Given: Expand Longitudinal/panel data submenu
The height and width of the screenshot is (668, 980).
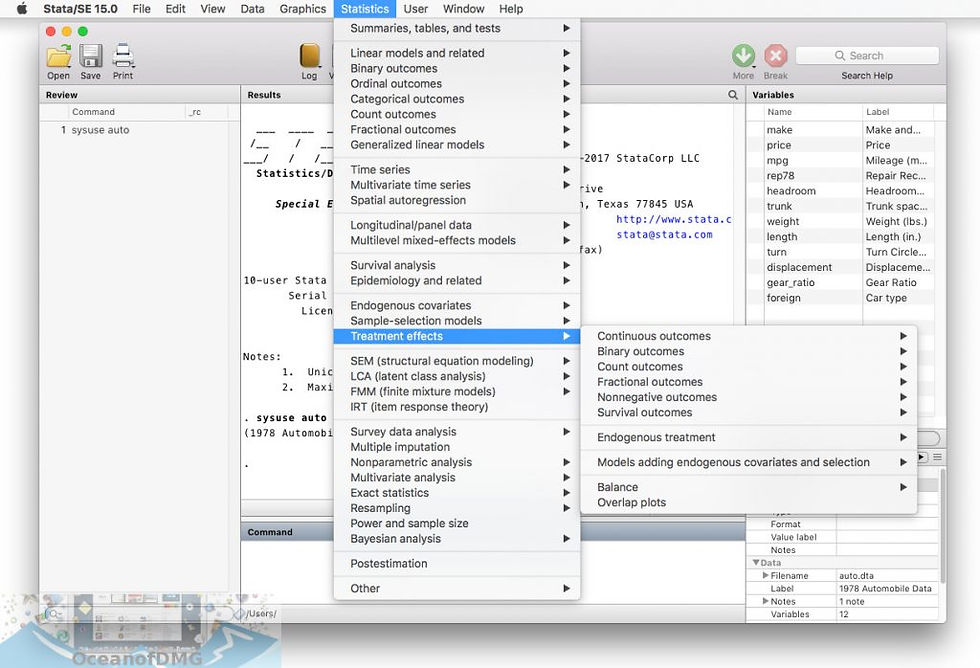Looking at the screenshot, I should click(x=457, y=225).
